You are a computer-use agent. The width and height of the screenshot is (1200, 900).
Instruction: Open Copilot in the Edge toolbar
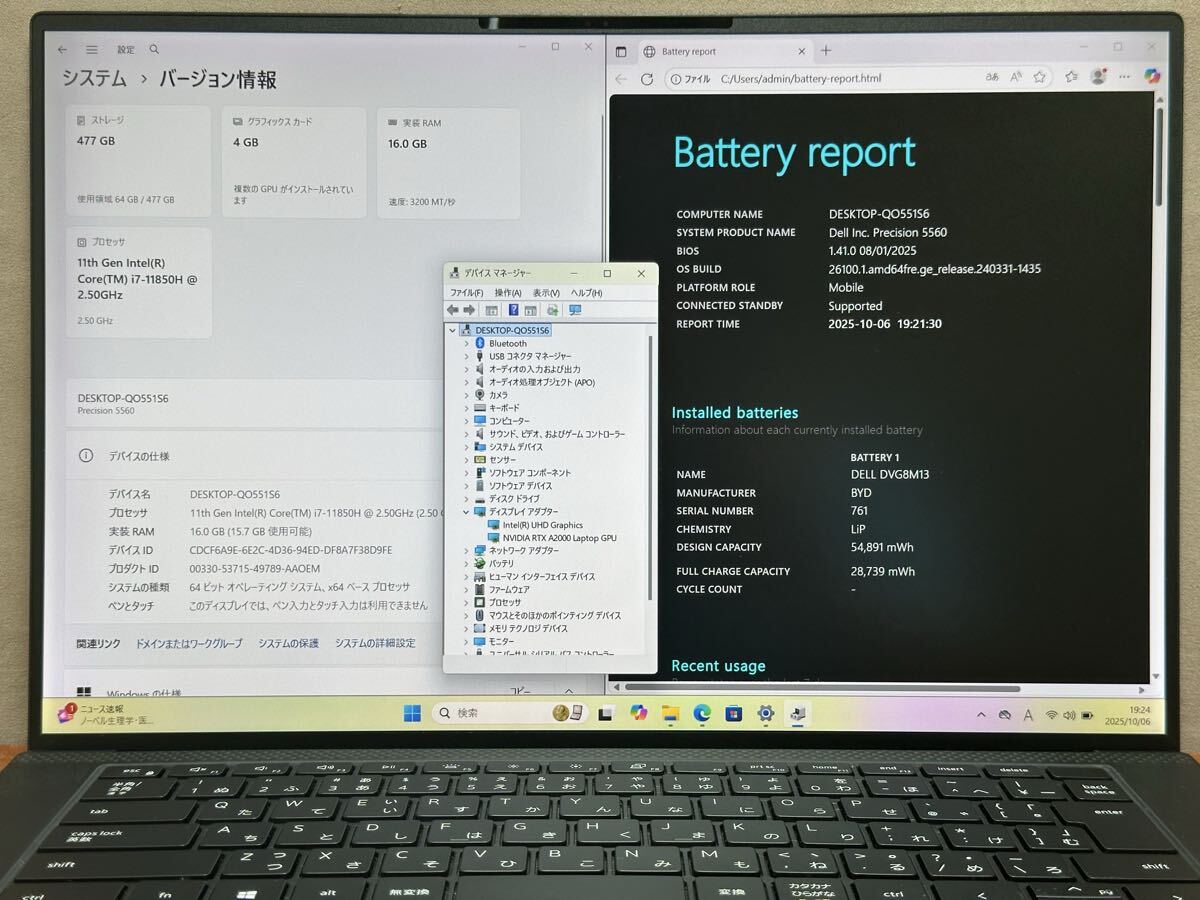click(1151, 75)
